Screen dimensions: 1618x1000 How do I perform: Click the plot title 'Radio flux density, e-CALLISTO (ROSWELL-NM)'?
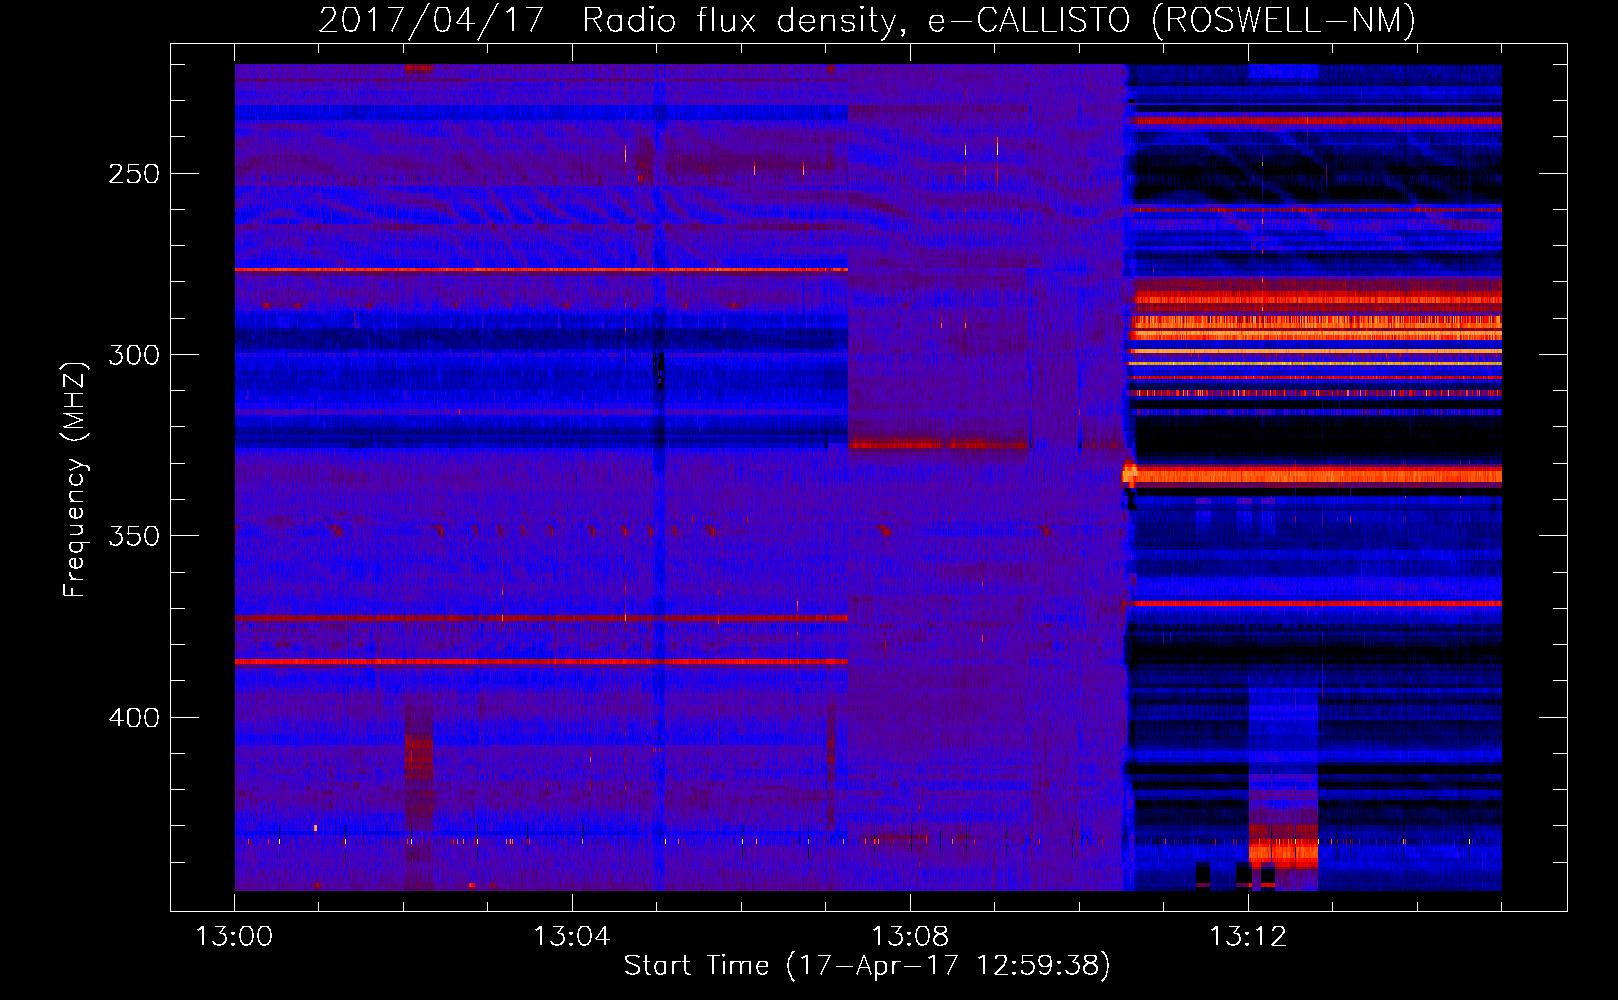pyautogui.click(x=999, y=20)
